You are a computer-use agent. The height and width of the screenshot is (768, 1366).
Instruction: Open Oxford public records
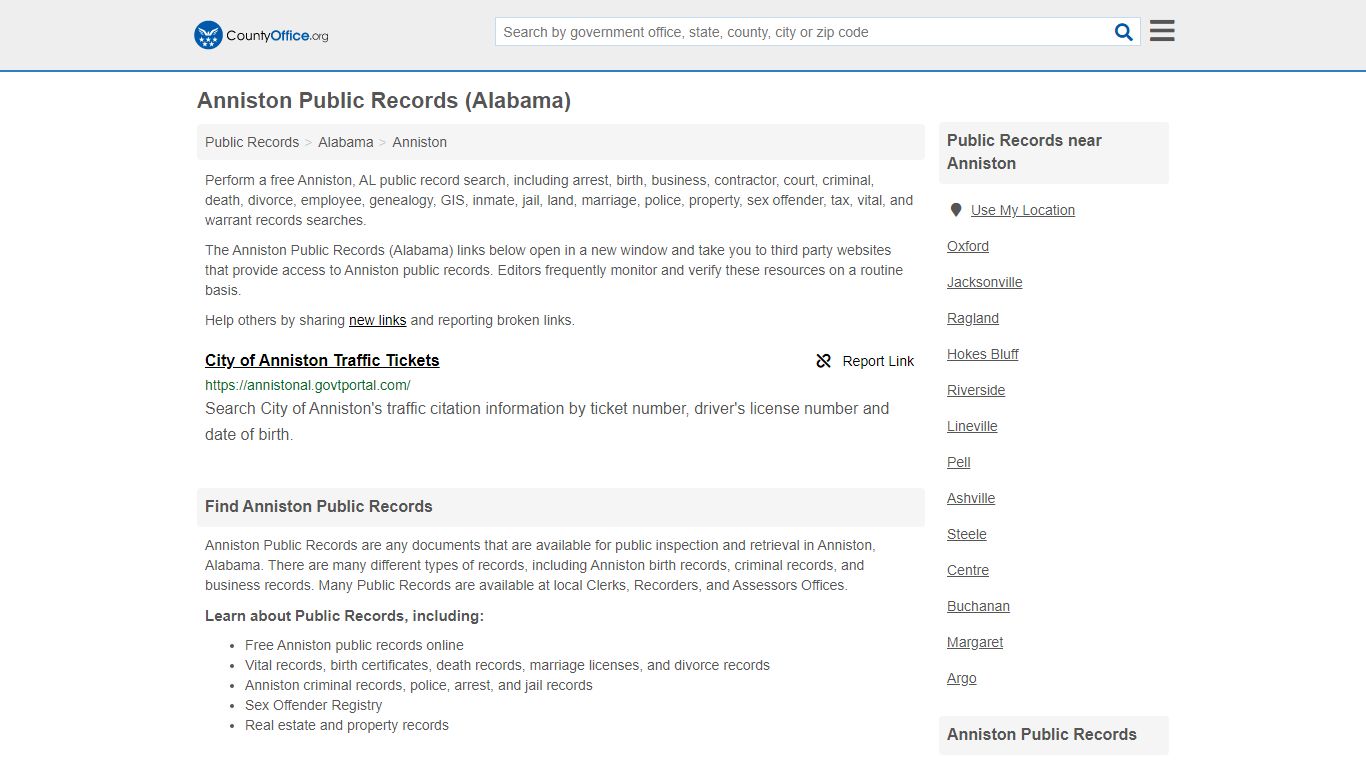[968, 246]
